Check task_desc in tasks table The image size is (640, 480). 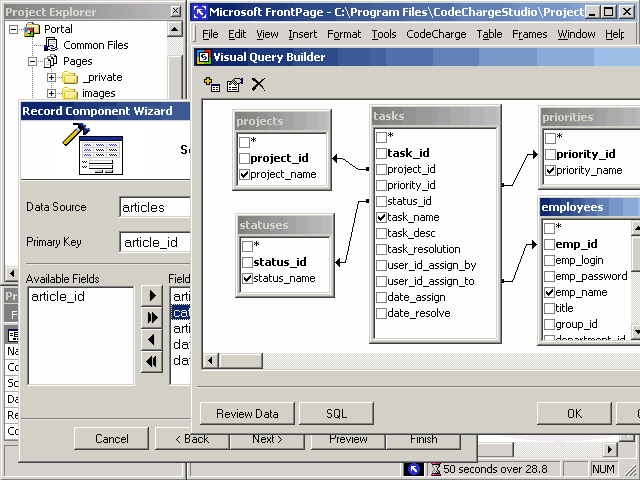click(x=381, y=233)
